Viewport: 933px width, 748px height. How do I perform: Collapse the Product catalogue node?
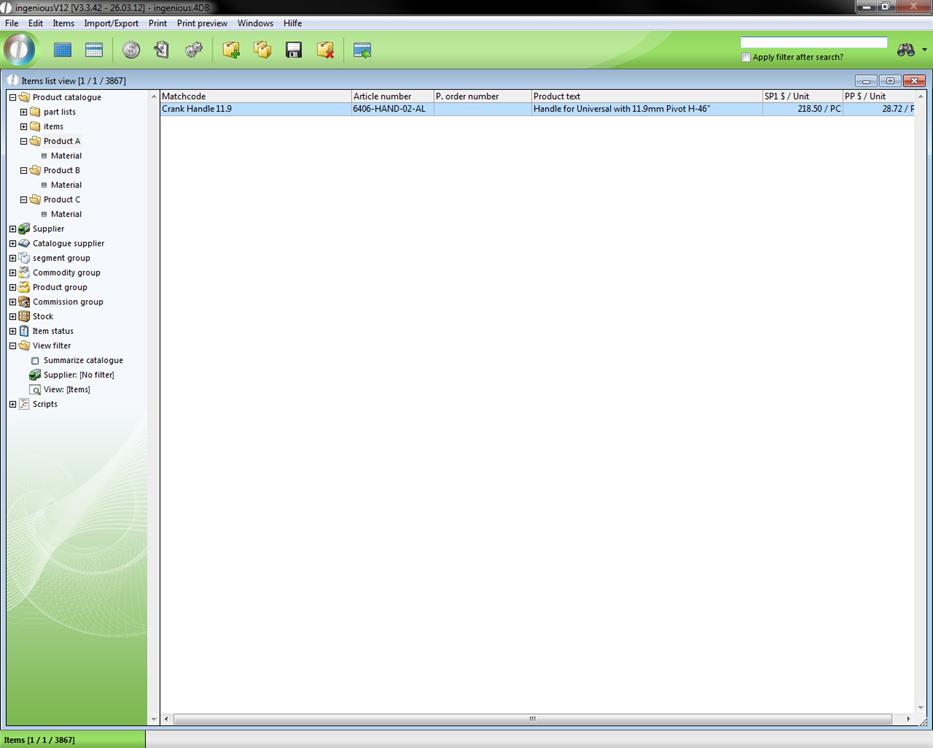tap(13, 98)
